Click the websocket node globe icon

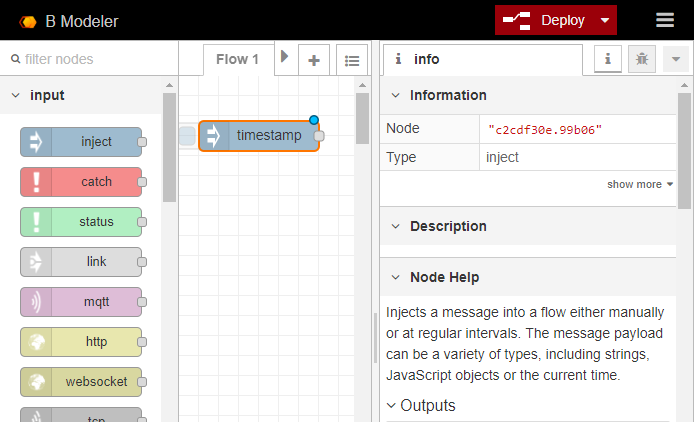36,382
